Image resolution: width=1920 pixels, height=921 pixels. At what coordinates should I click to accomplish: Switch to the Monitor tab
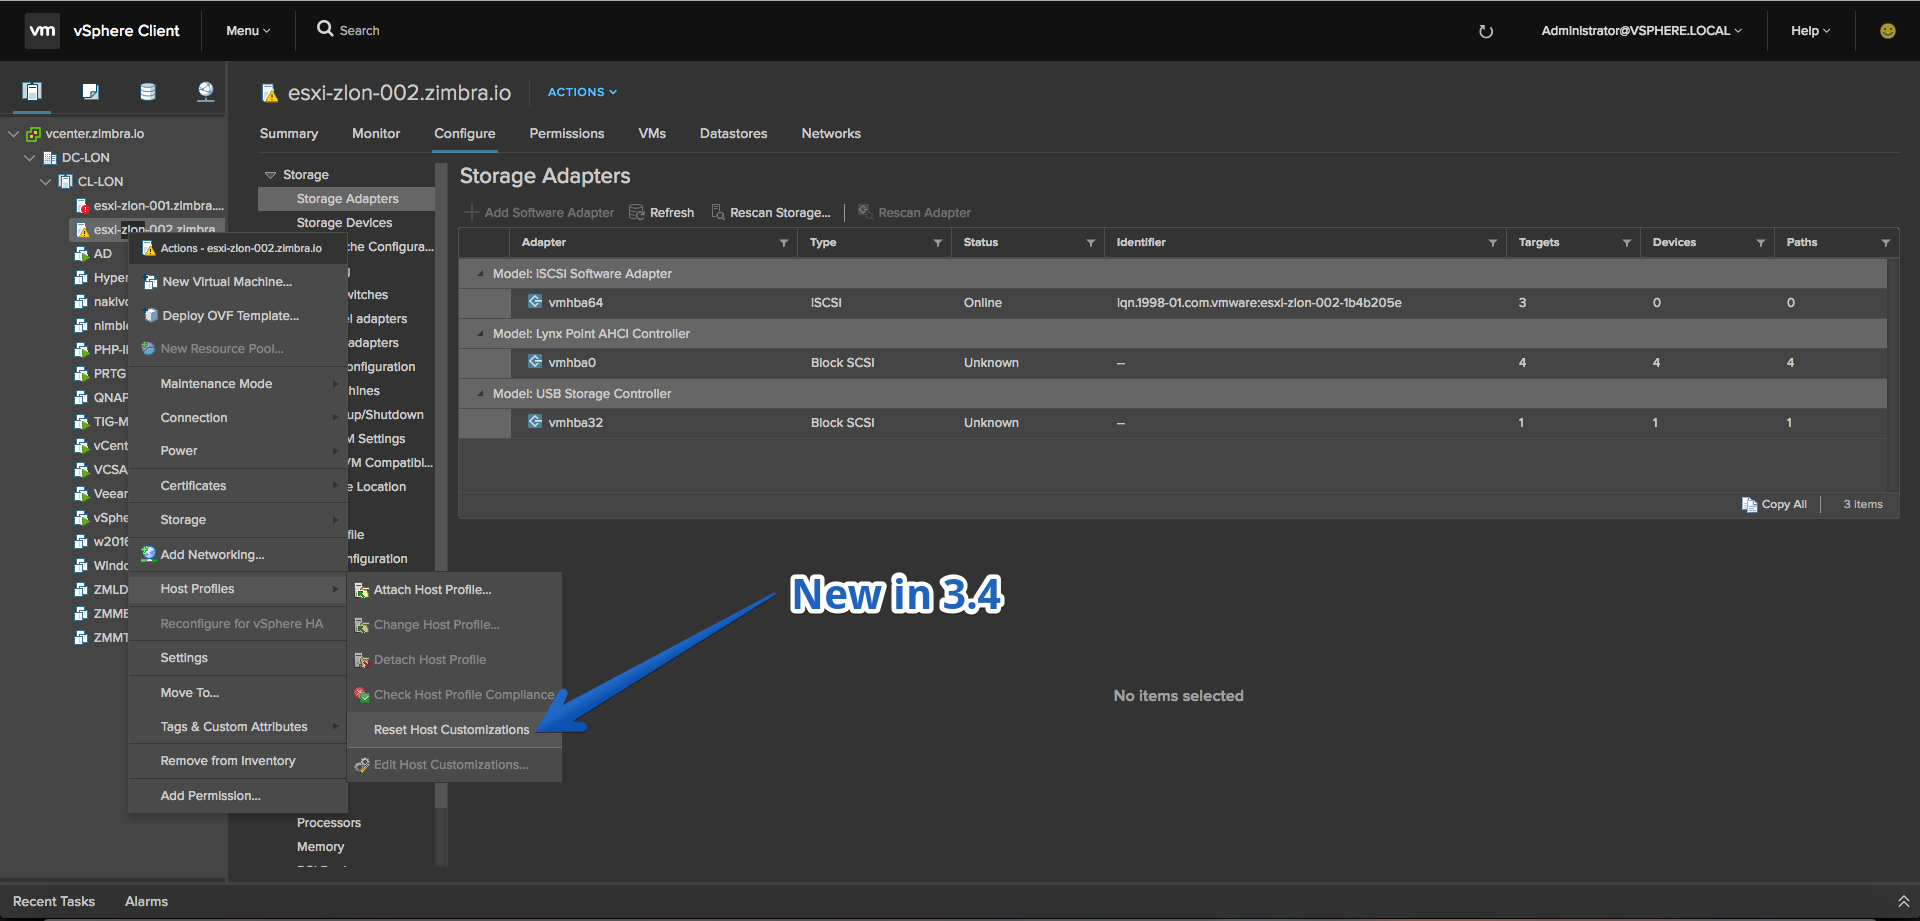(376, 134)
